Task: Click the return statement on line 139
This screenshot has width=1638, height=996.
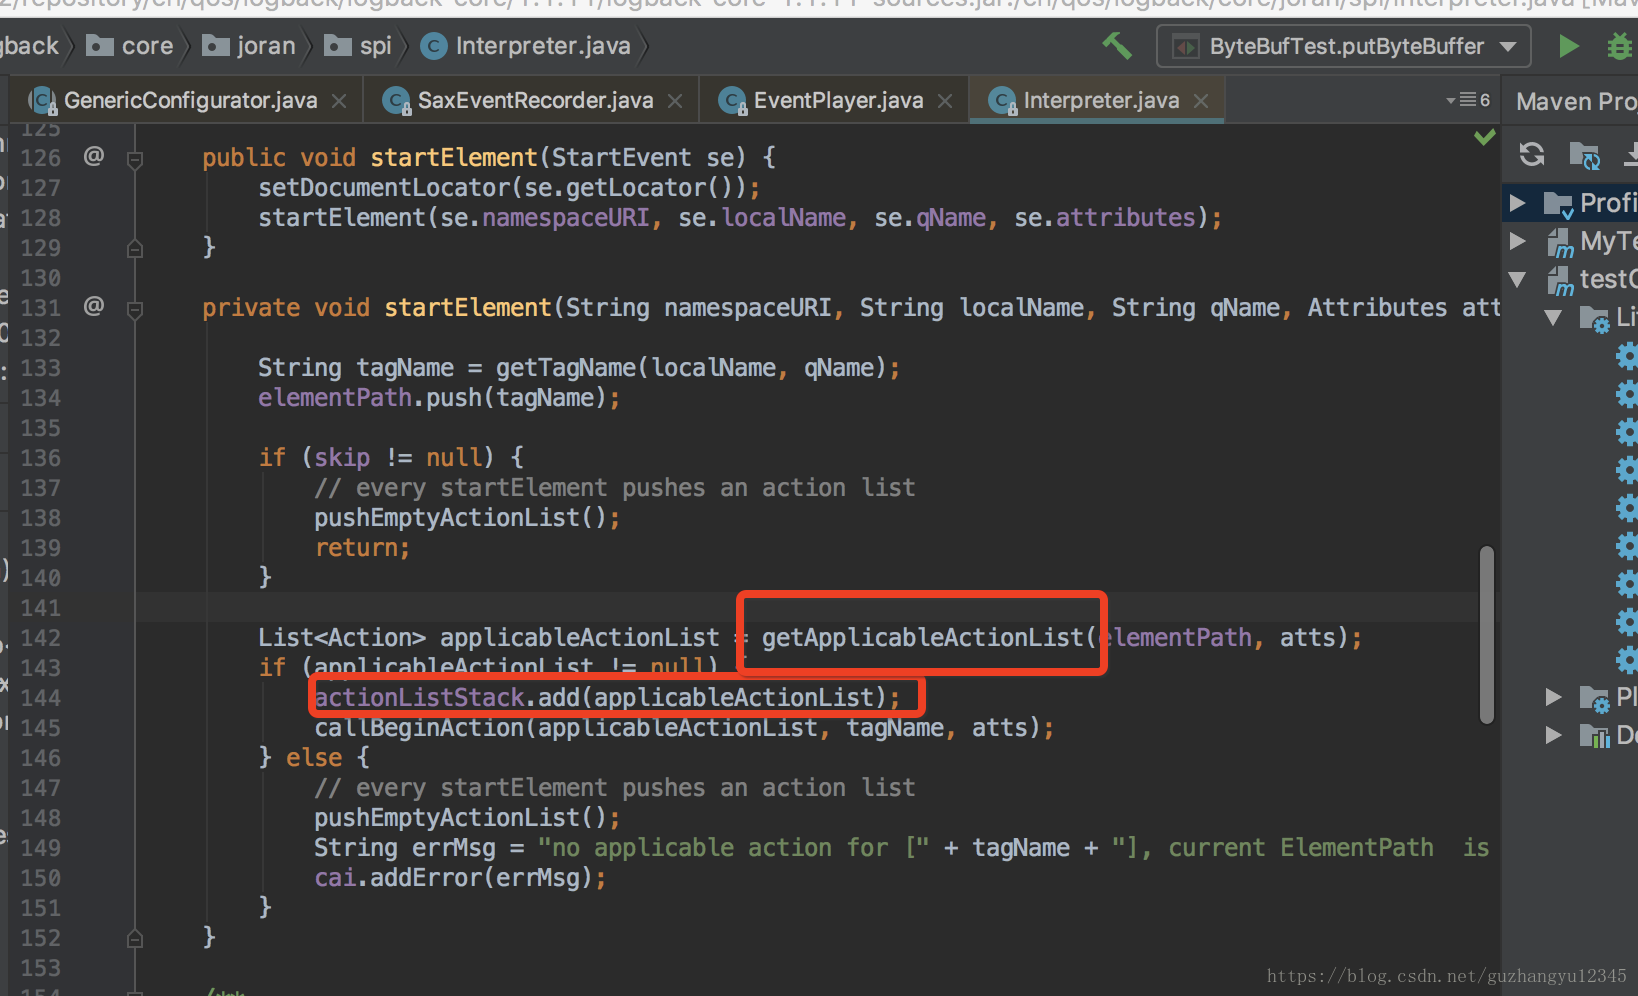Action: pyautogui.click(x=362, y=547)
